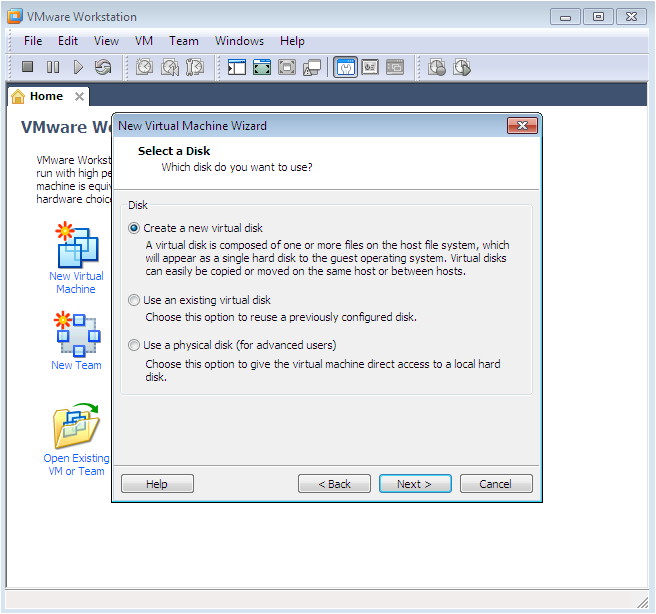Open the VM menu

[x=144, y=41]
